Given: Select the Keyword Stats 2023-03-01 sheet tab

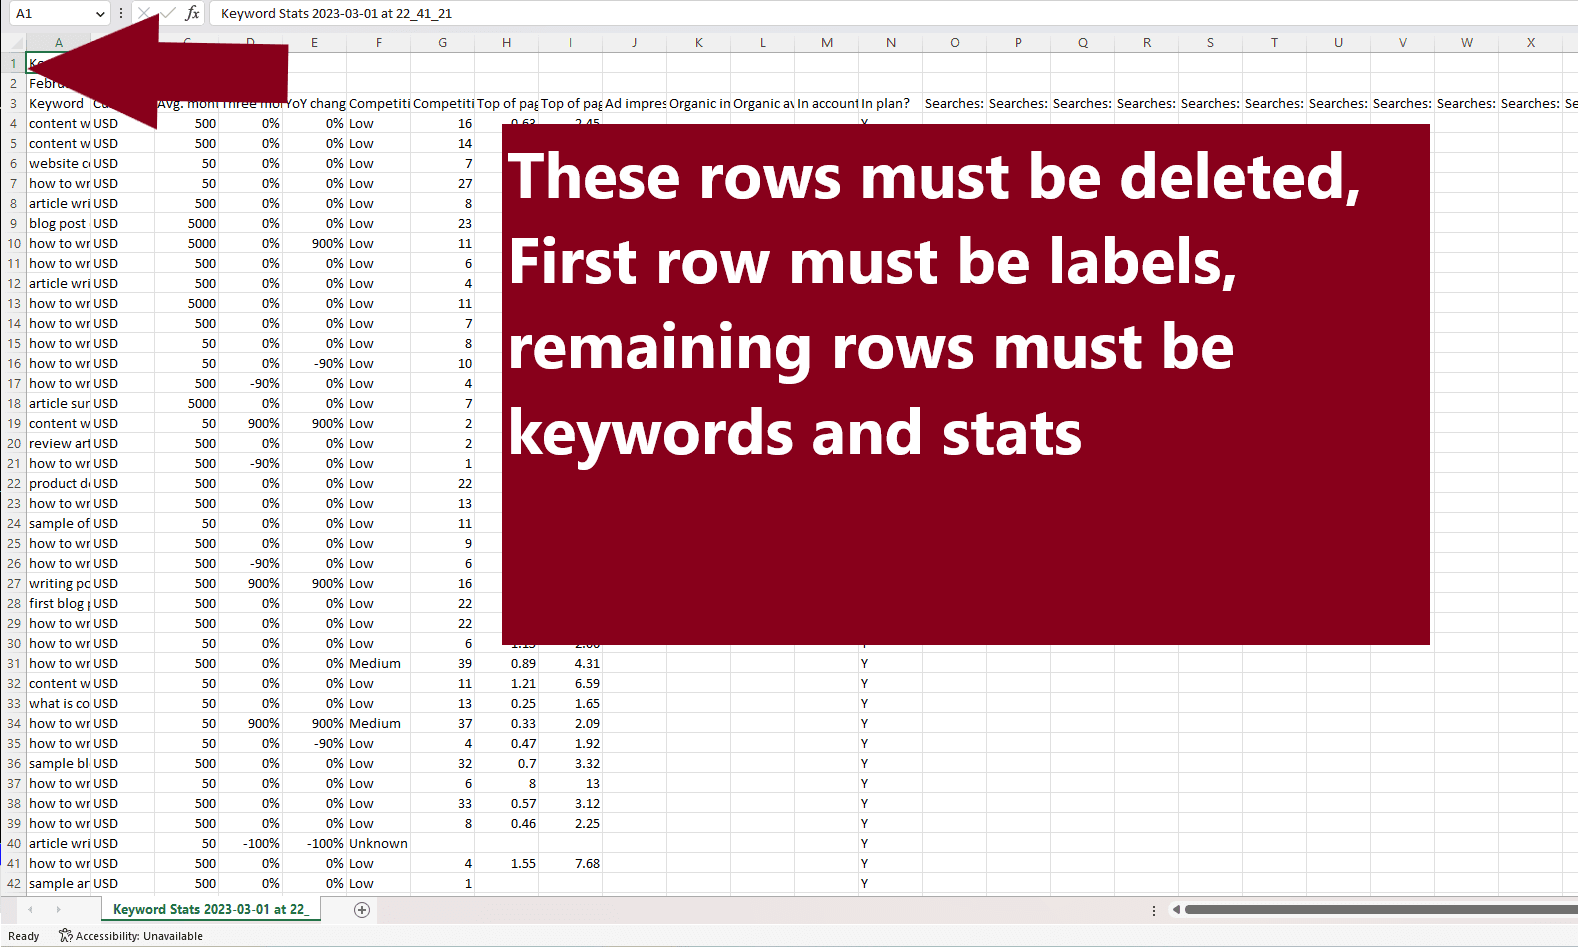Looking at the screenshot, I should click(x=210, y=909).
